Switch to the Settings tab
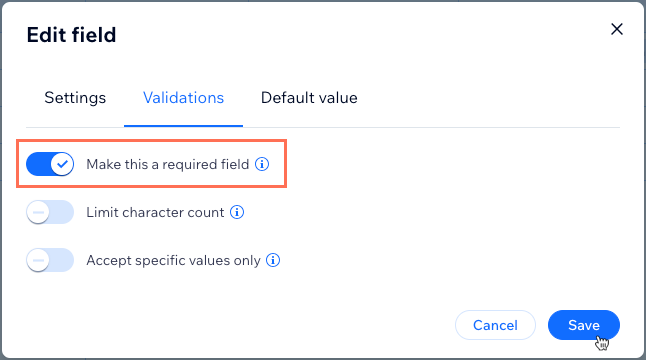The width and height of the screenshot is (646, 360). (x=75, y=98)
